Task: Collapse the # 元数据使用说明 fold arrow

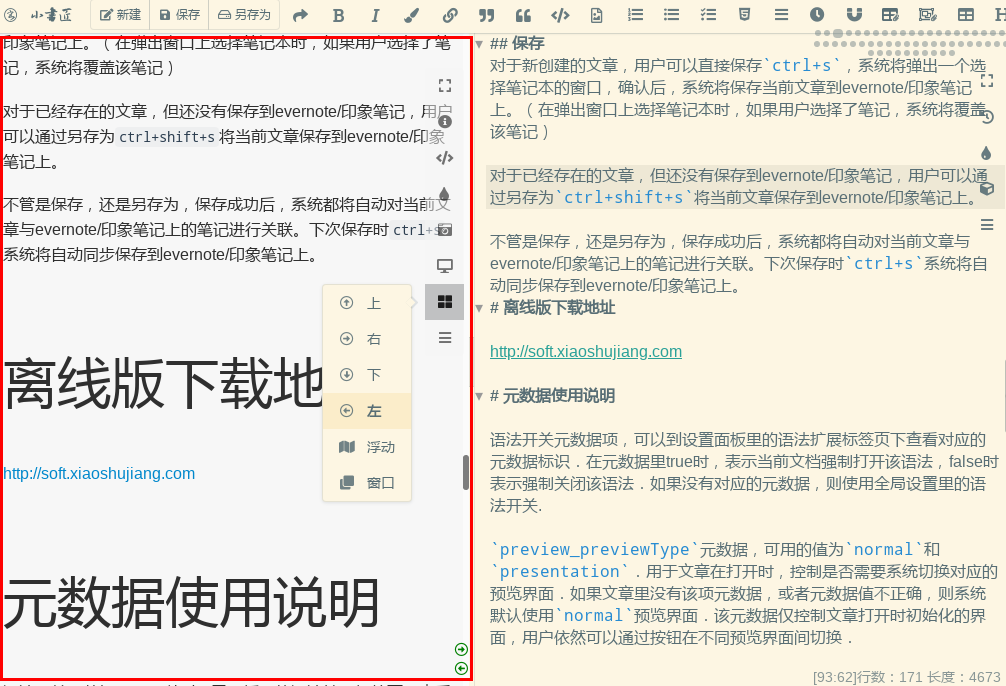Action: coord(479,397)
